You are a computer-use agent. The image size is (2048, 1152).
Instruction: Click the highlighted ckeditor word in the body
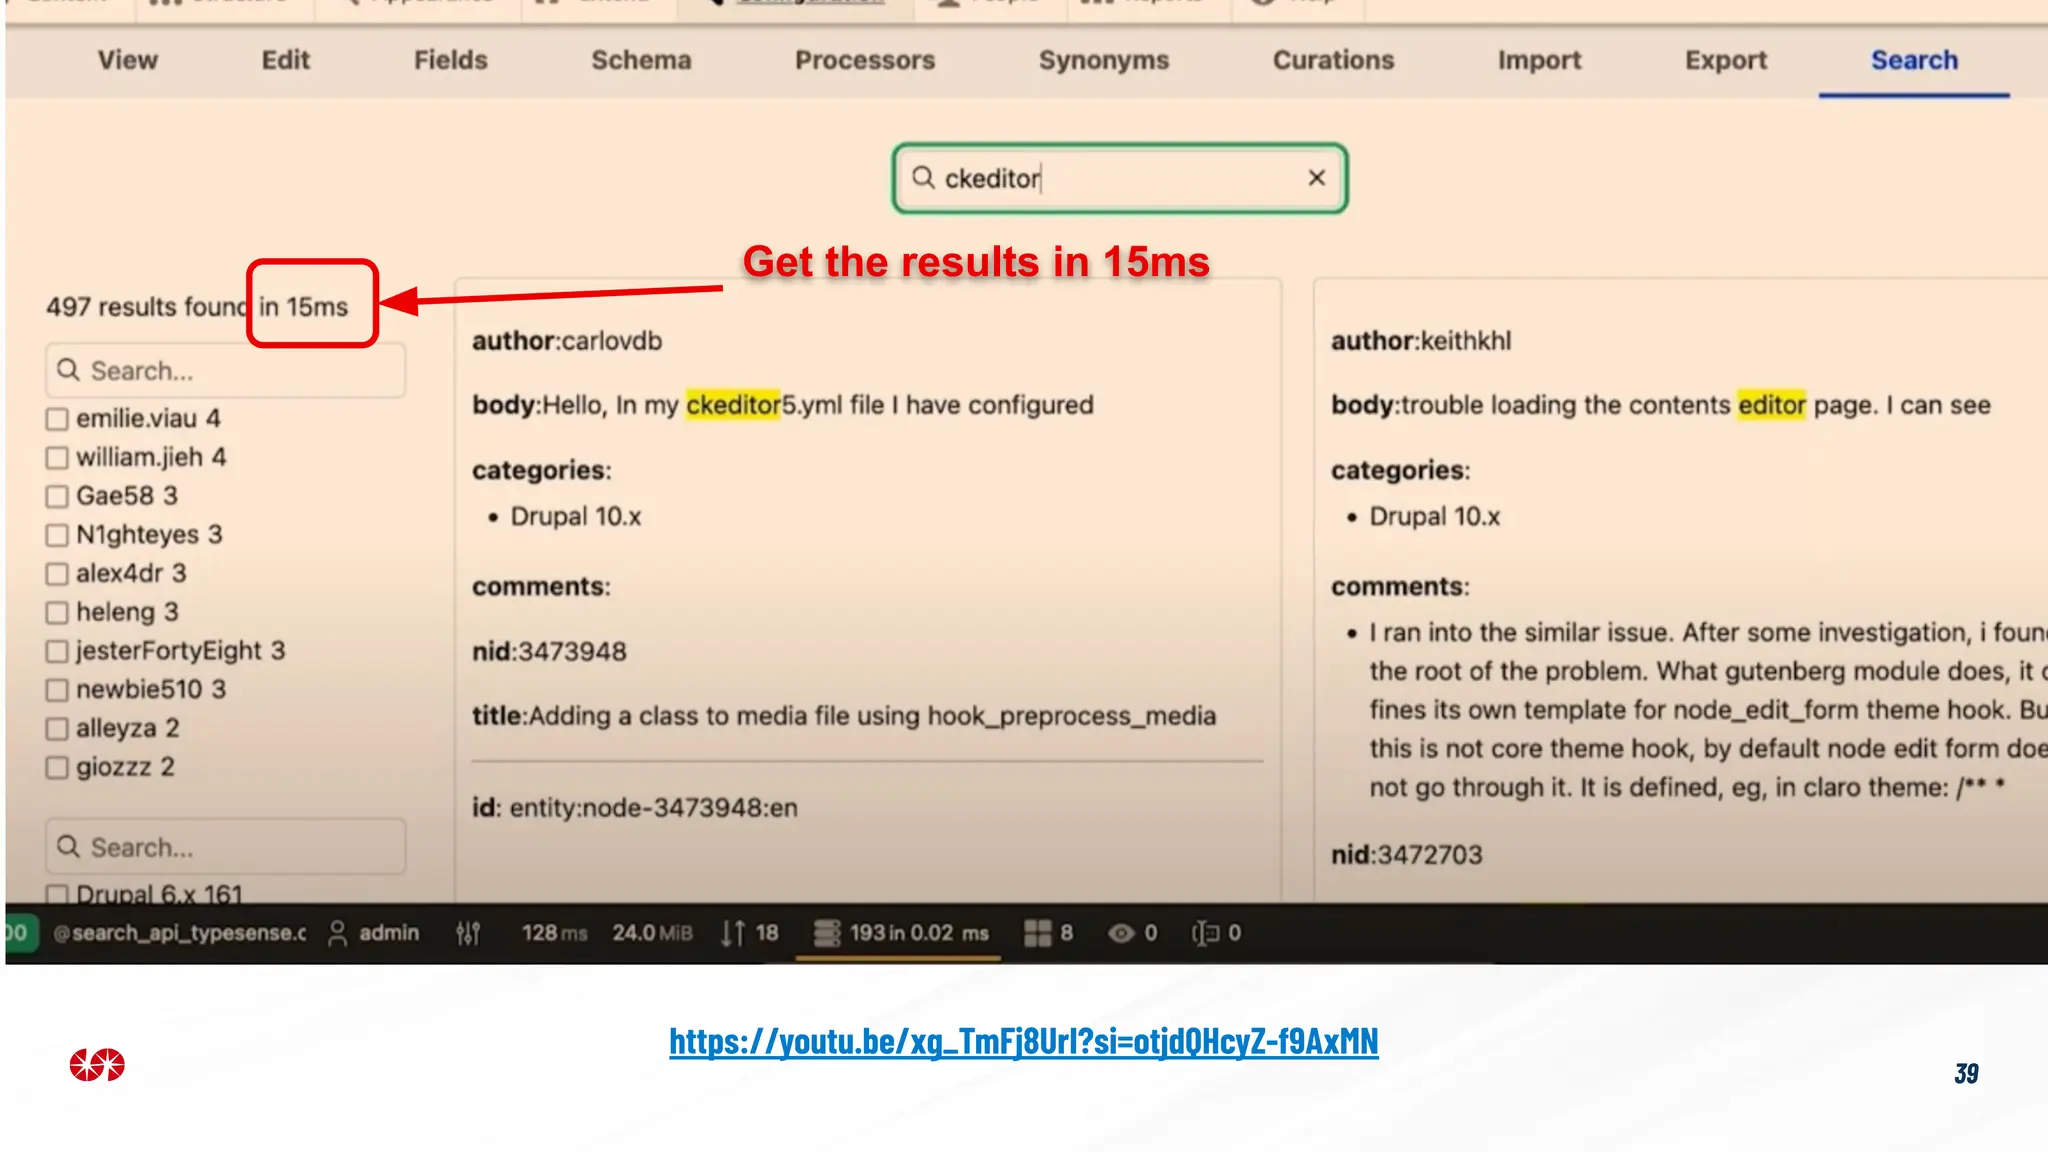tap(733, 405)
